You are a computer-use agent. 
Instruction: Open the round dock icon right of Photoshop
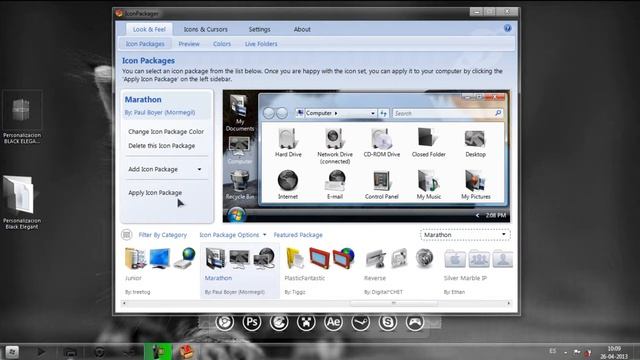click(x=279, y=322)
